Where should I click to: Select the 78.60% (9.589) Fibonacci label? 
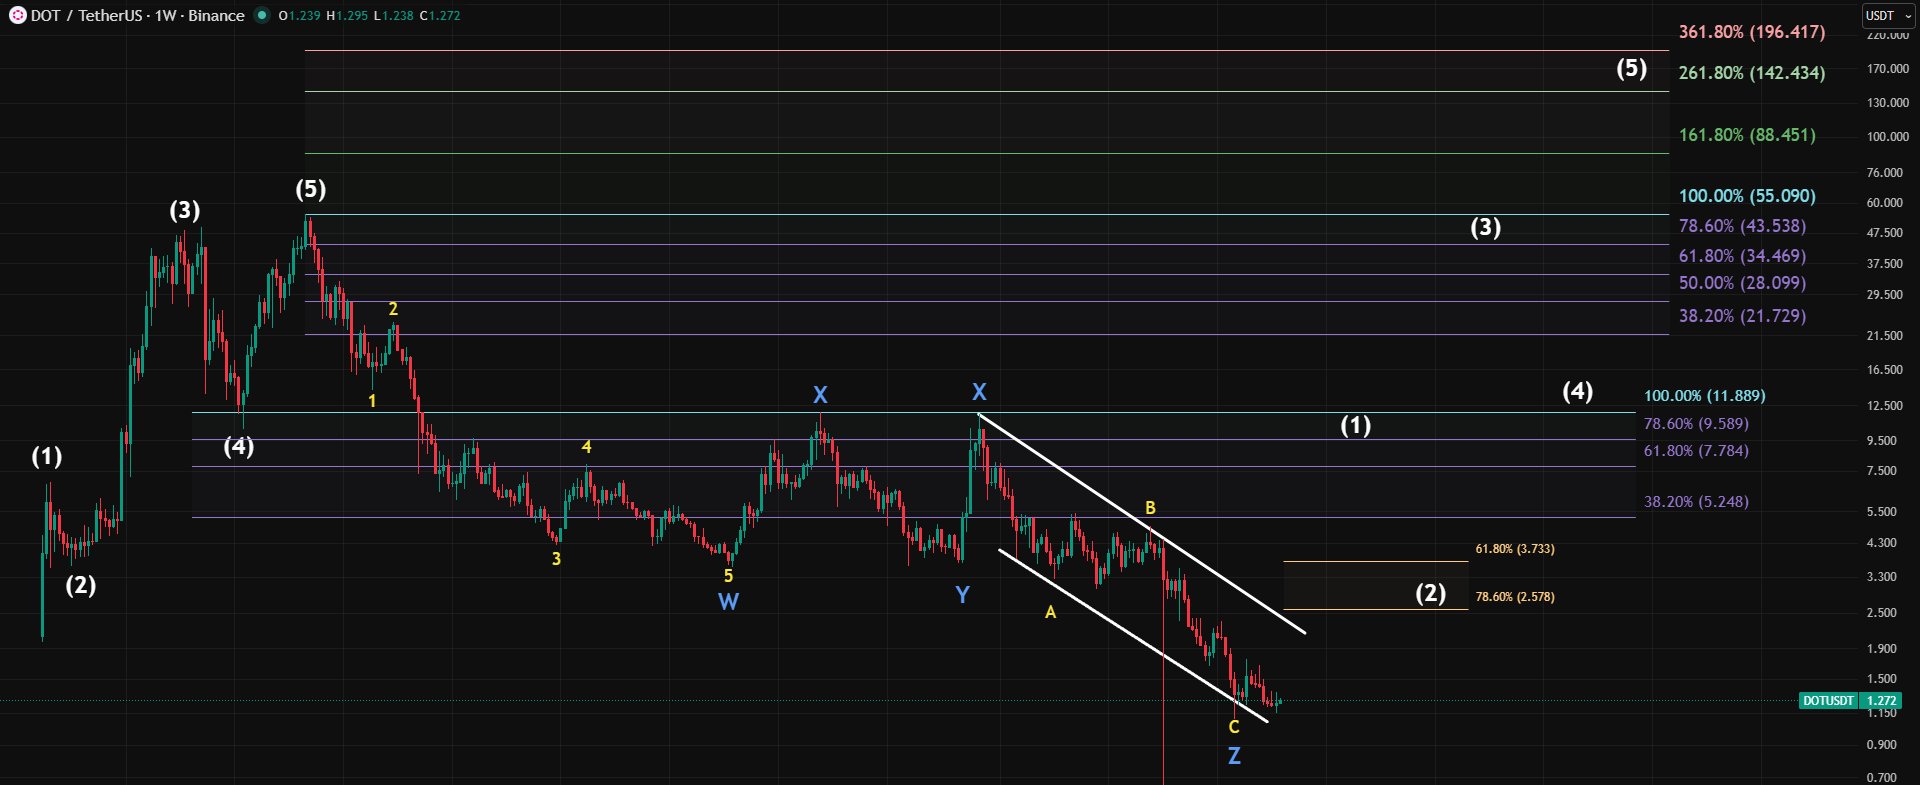coord(1696,424)
